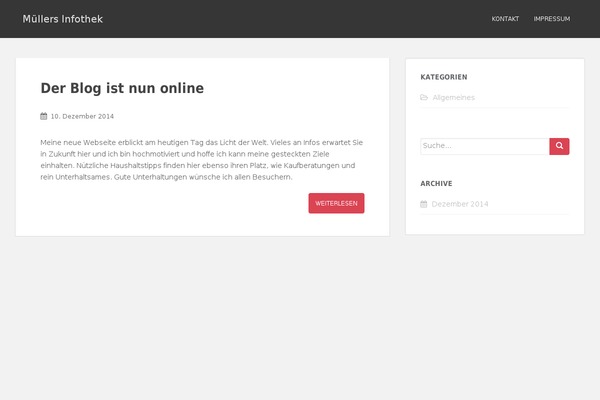Viewport: 600px width, 400px height.
Task: Open the Dezember 2014 archive
Action: tap(460, 204)
